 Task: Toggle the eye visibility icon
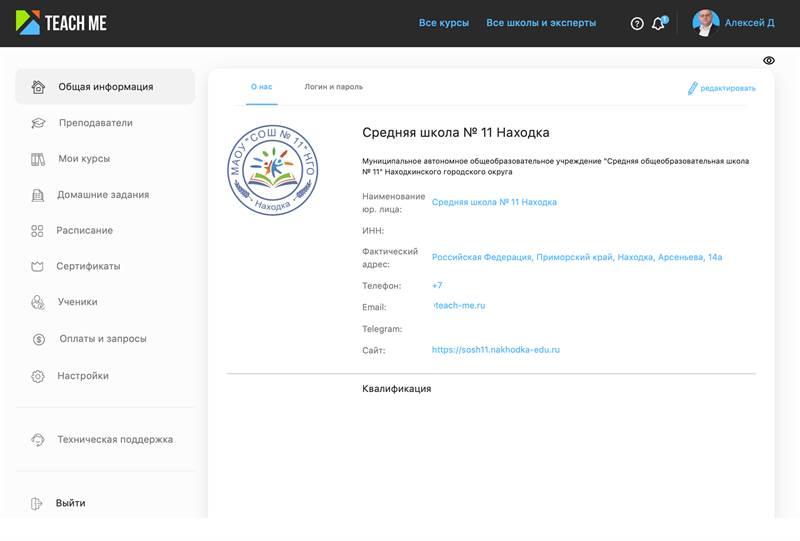(769, 61)
